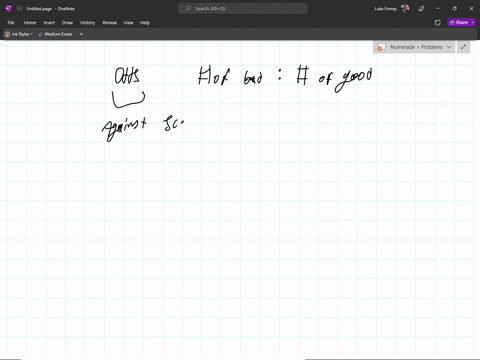480x360 pixels.
Task: Toggle full page view with expand arrows
Action: (x=463, y=47)
